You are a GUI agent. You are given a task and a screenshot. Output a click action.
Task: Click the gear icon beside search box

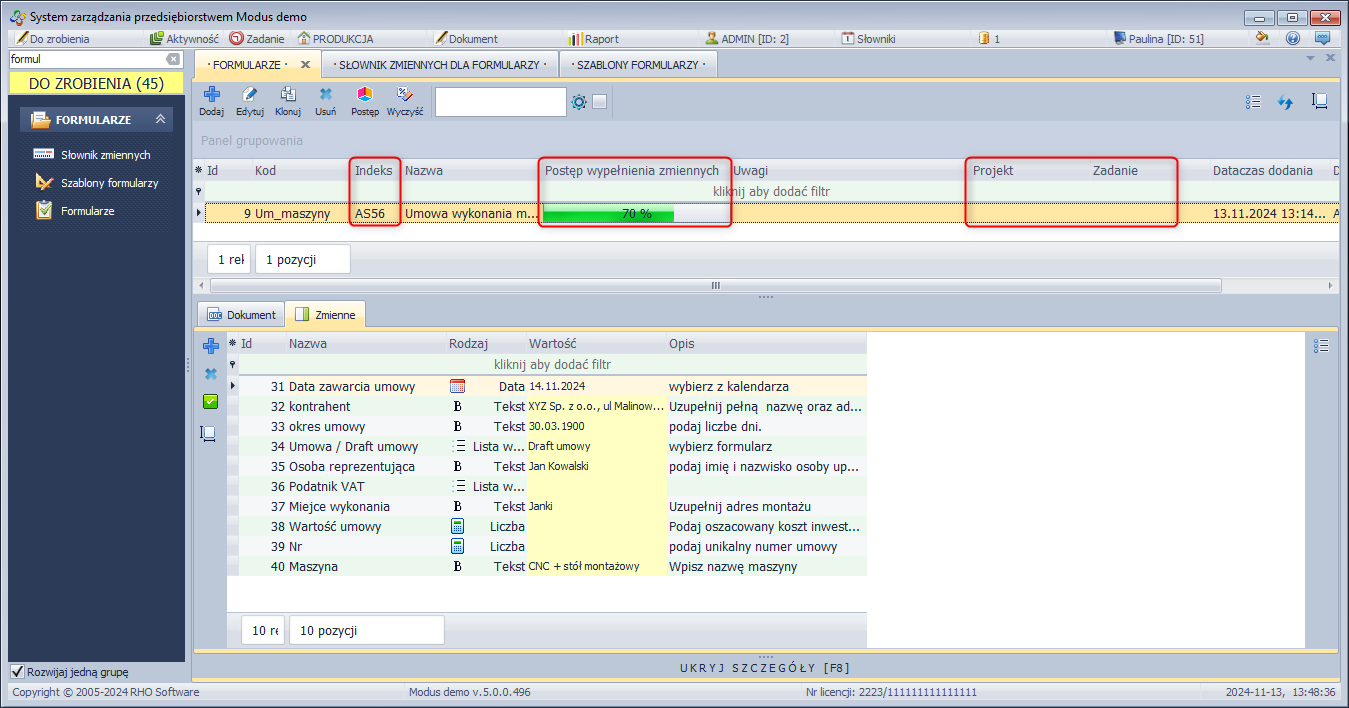[578, 102]
